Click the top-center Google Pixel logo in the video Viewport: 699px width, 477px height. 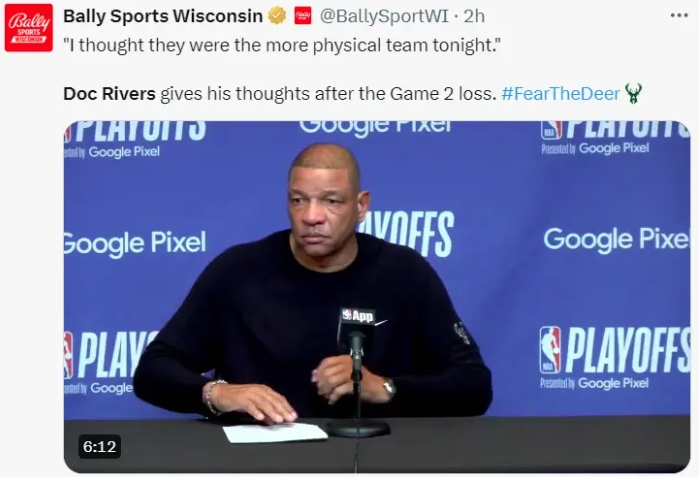pos(375,127)
